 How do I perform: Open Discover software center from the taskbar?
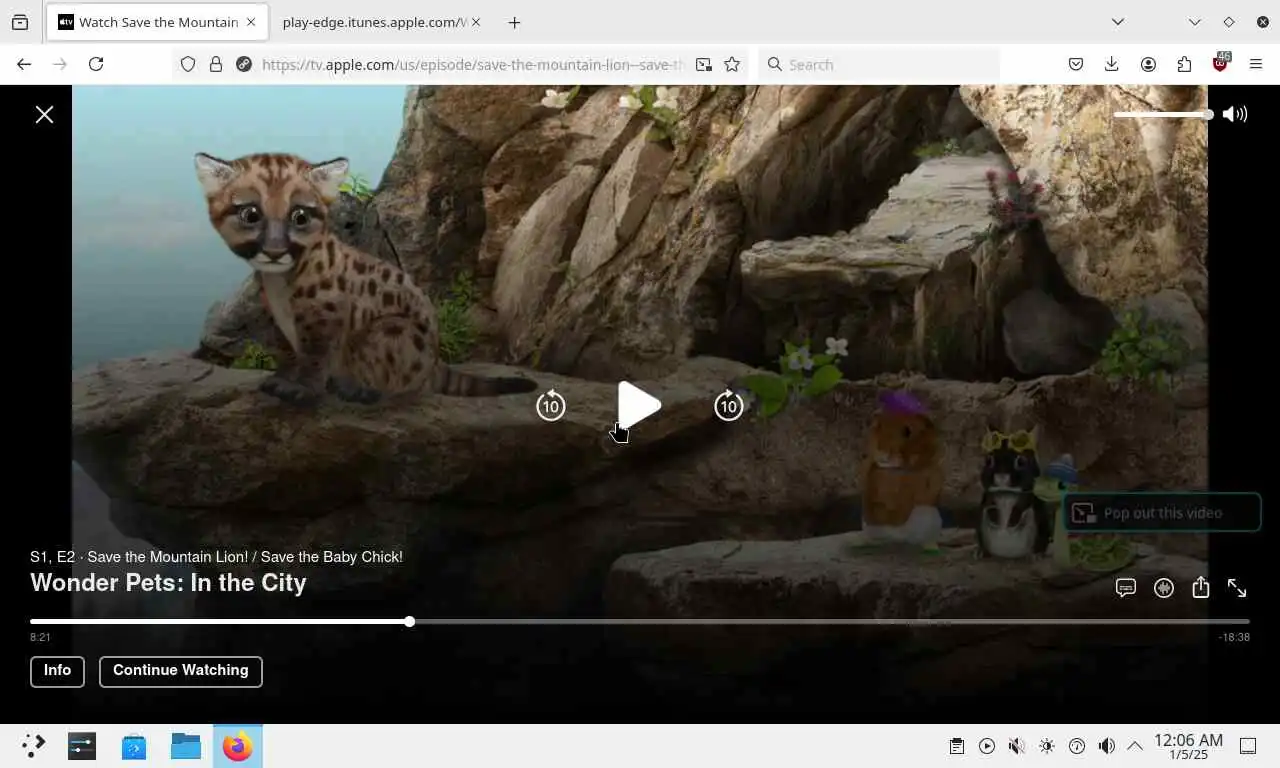pos(134,746)
